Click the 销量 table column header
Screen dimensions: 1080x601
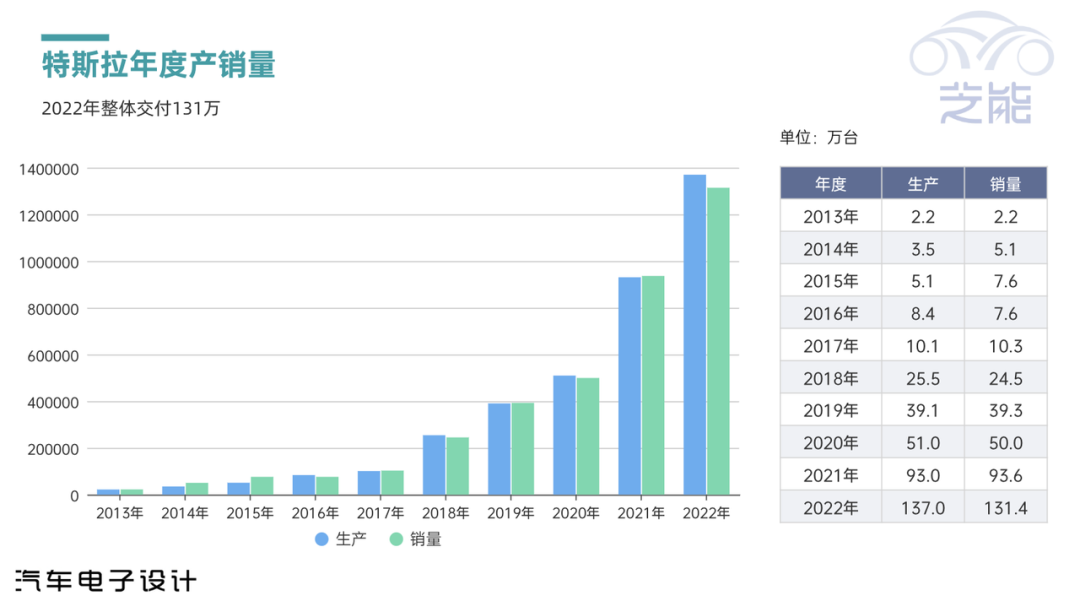pos(1006,184)
